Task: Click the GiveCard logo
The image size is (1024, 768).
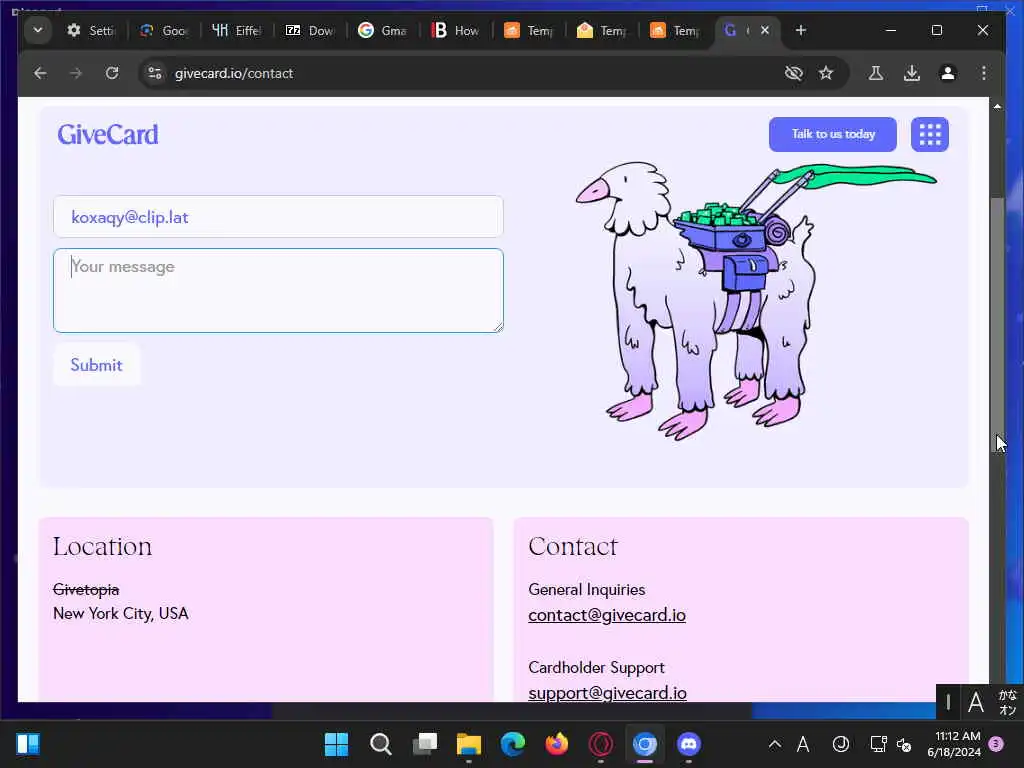Action: 108,135
